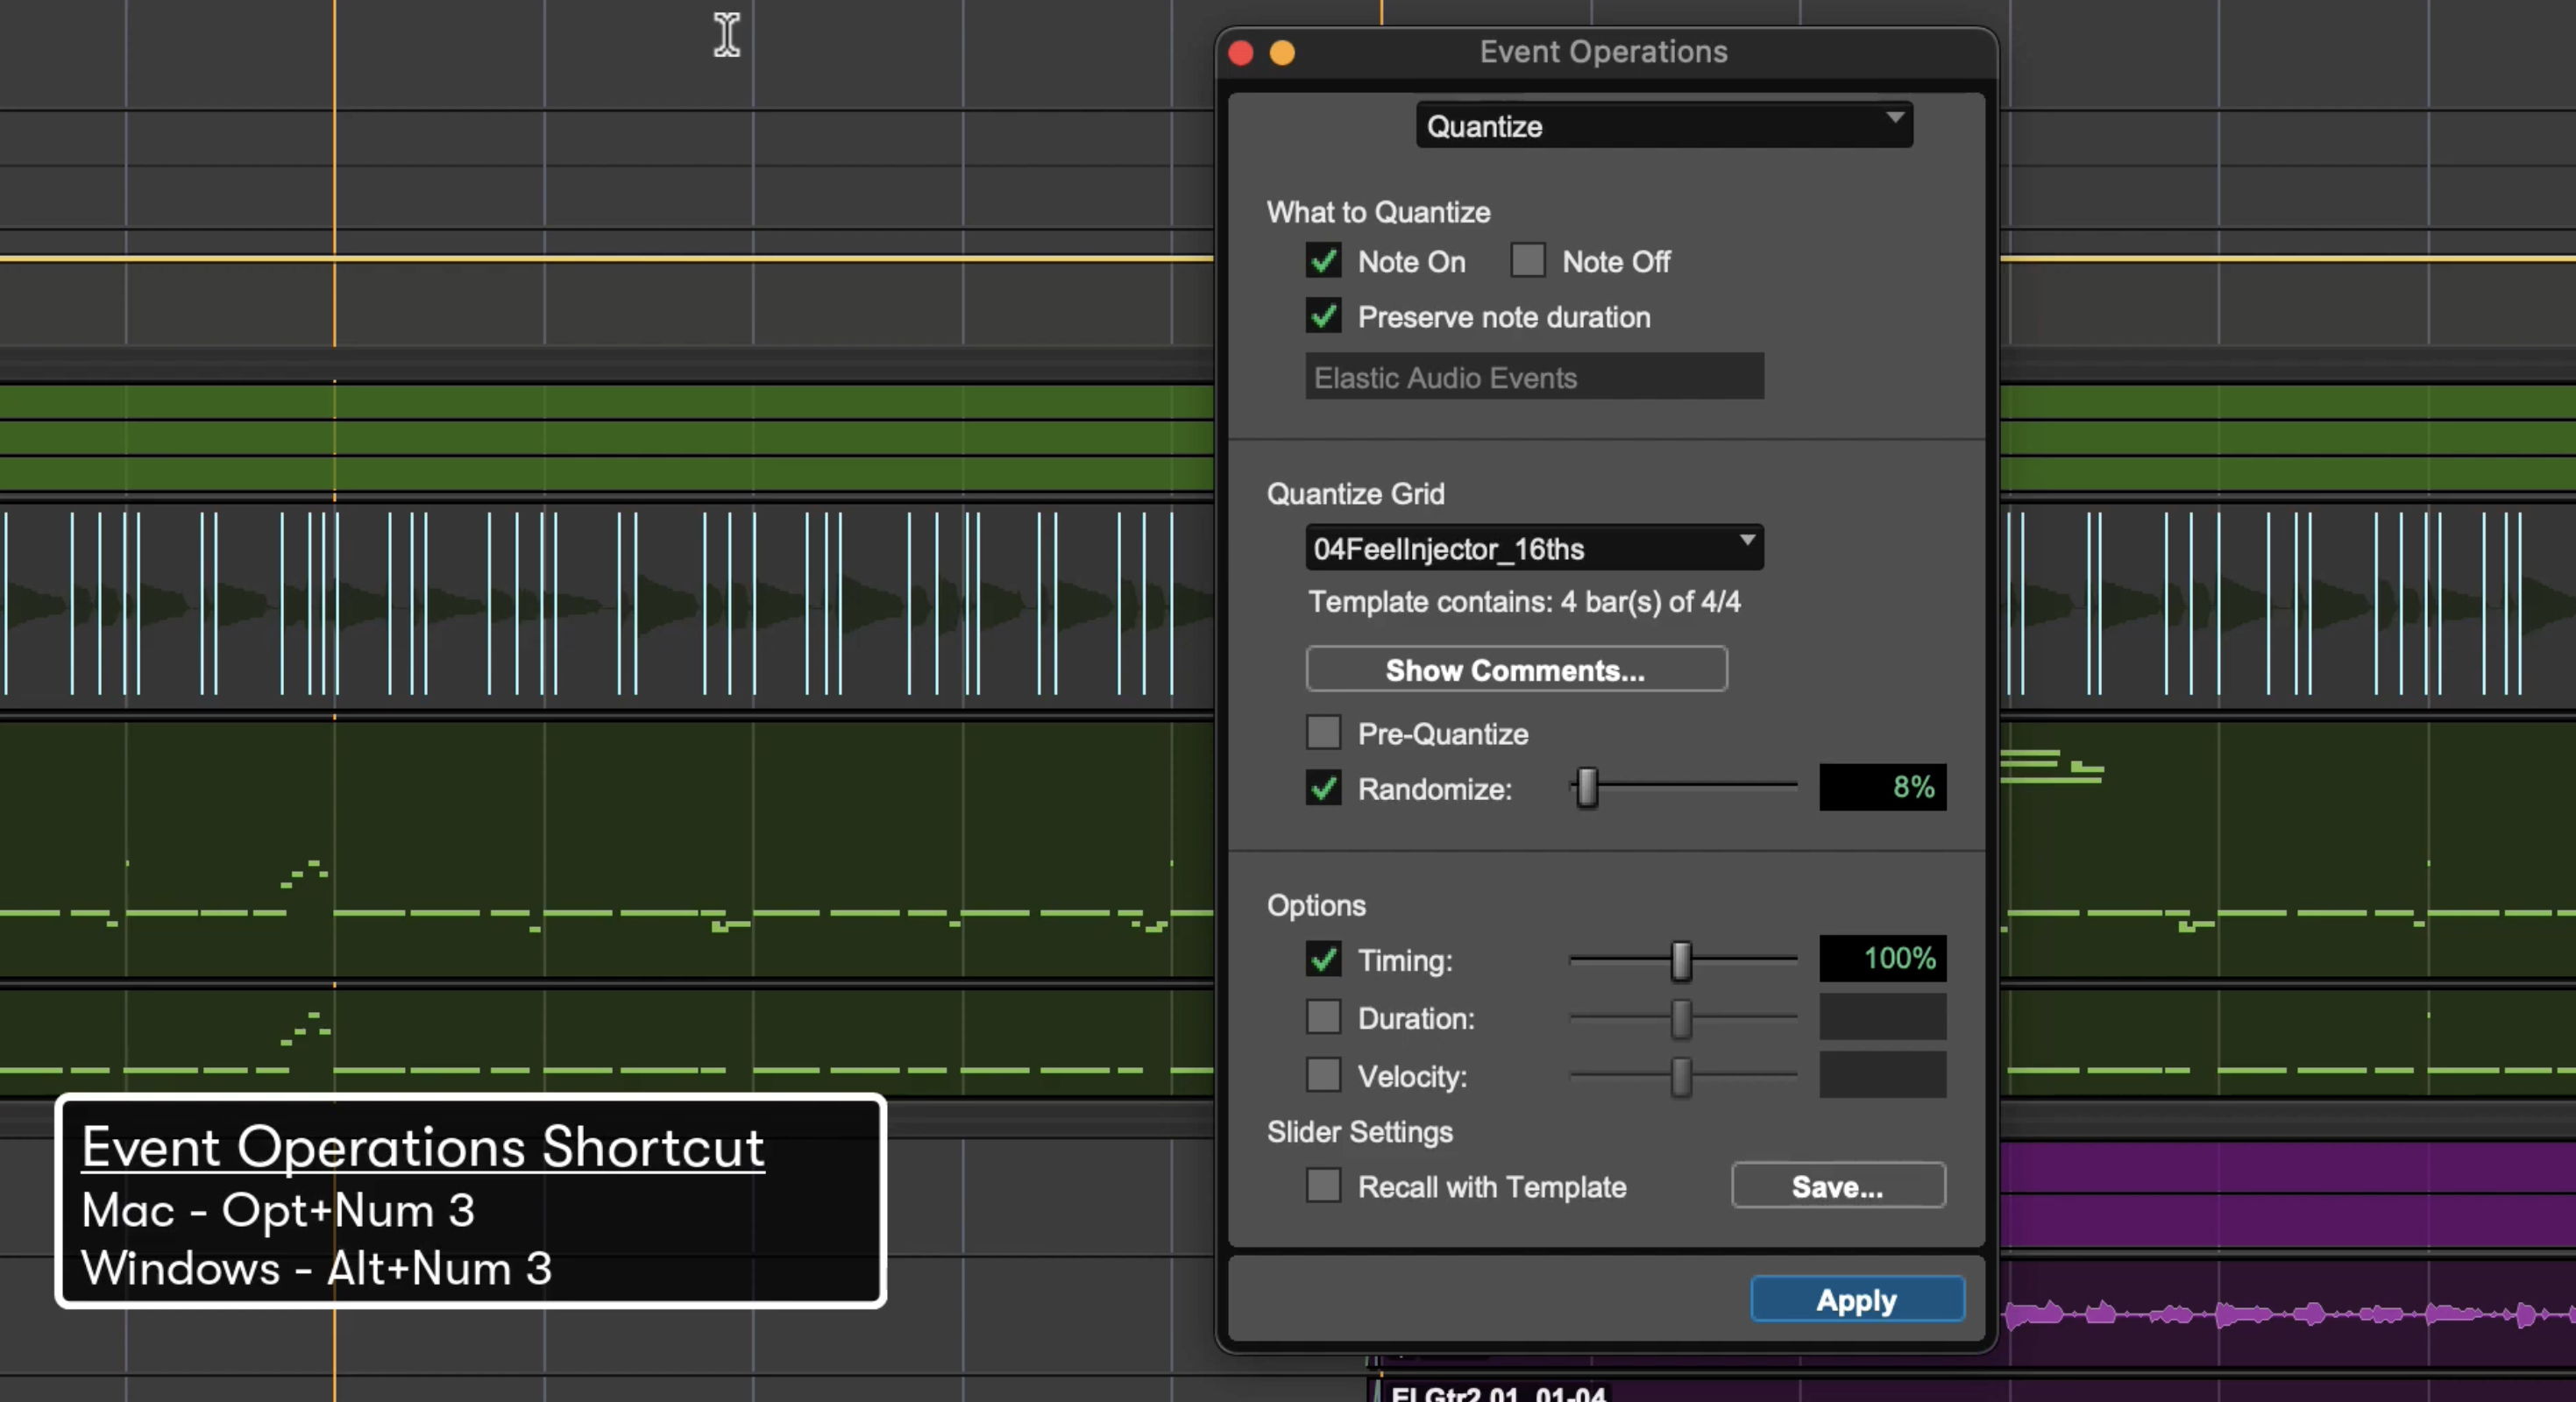Adjust the Randomize percentage slider

[x=1587, y=788]
